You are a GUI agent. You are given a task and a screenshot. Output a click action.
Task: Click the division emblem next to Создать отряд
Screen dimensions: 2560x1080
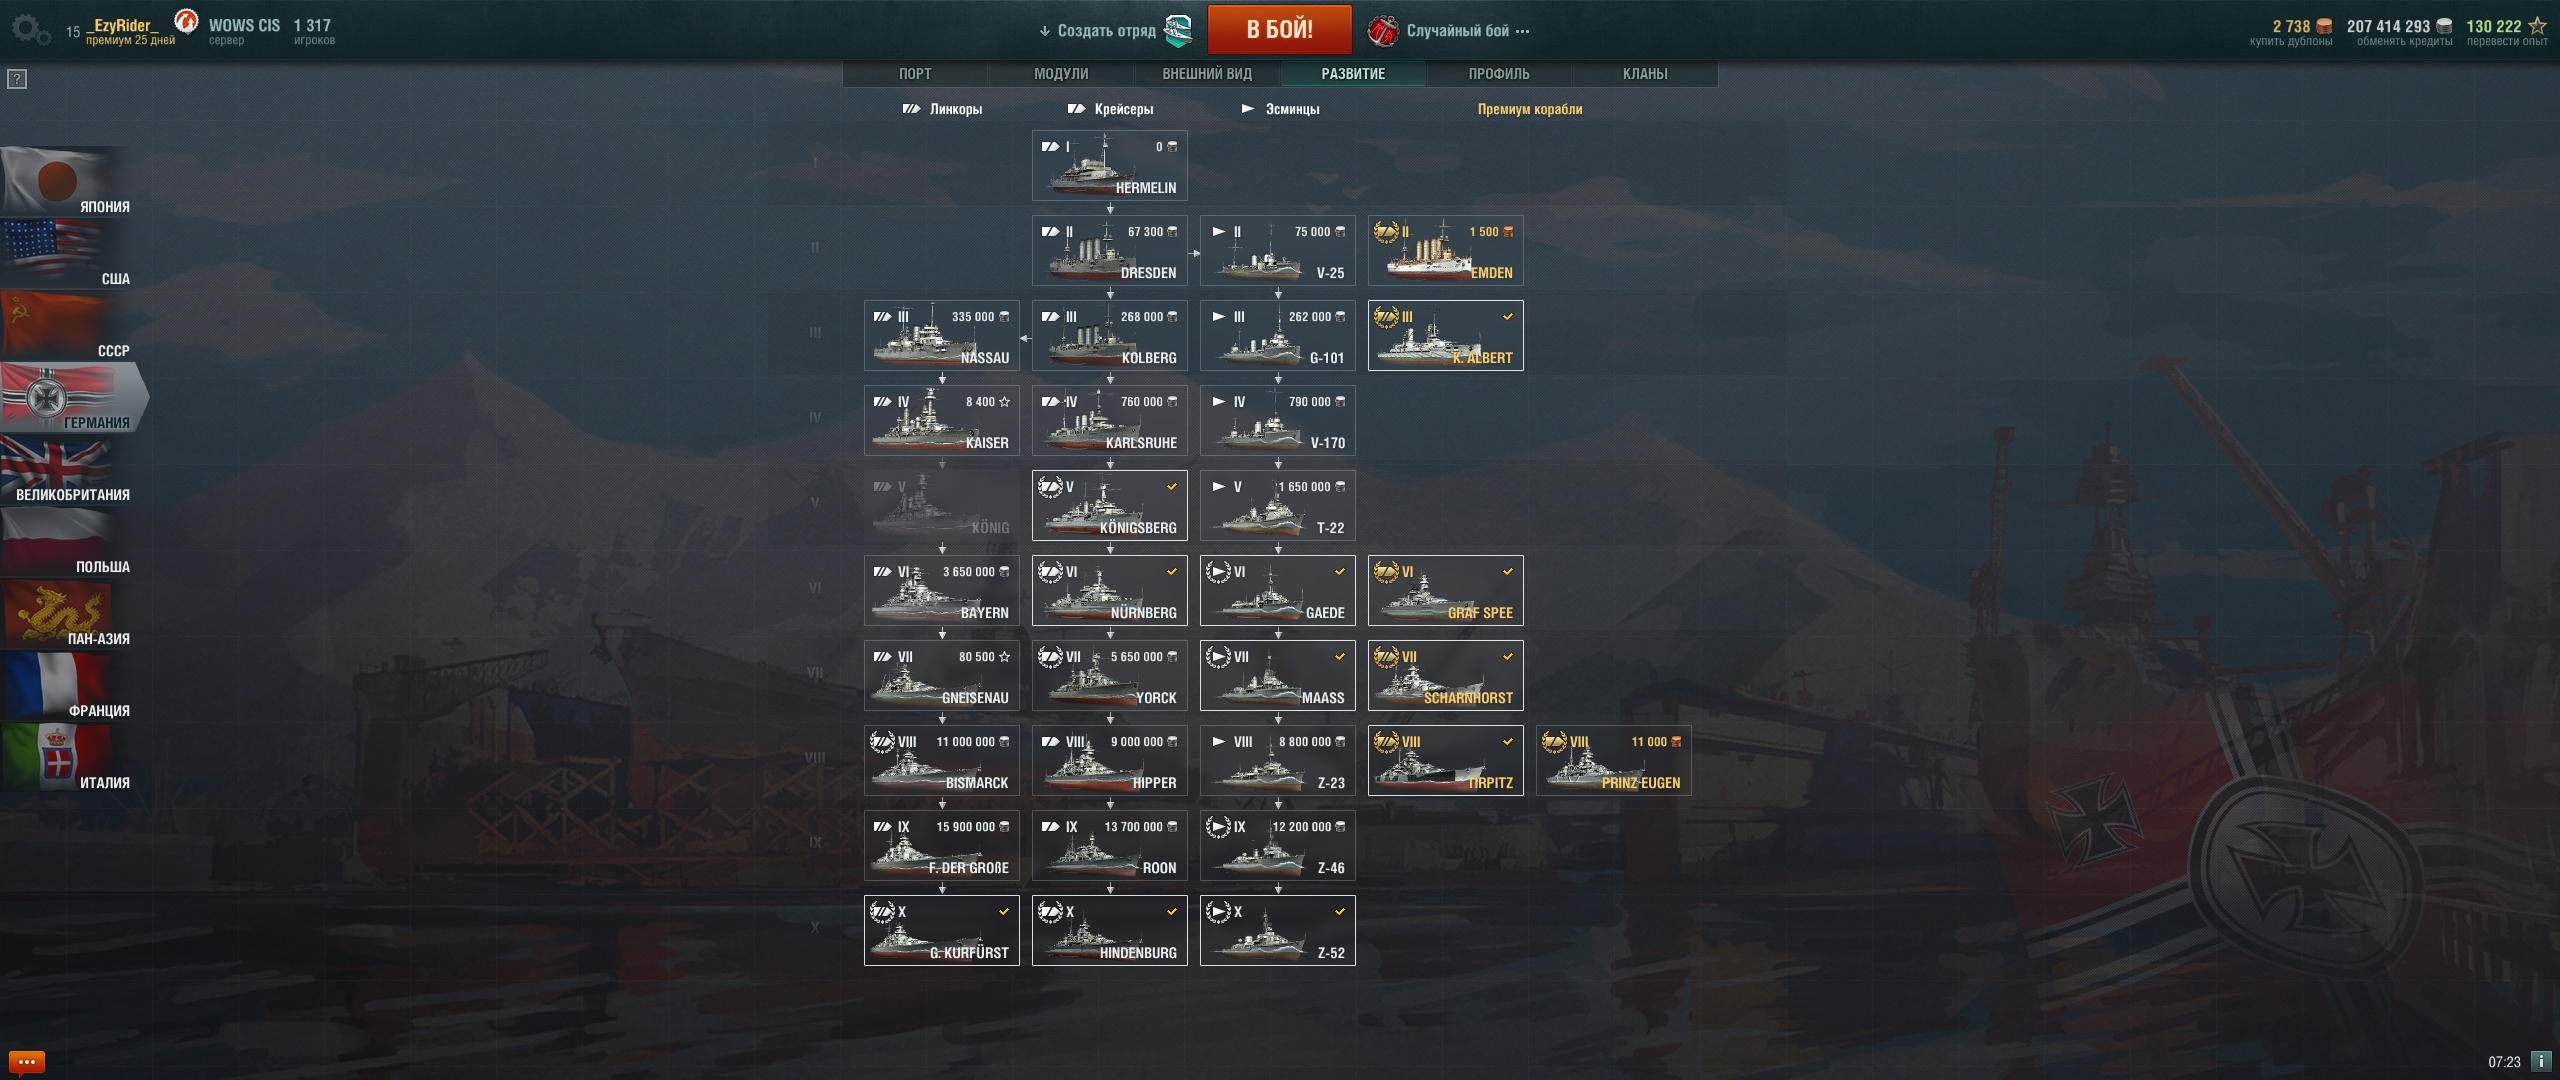[x=1179, y=31]
